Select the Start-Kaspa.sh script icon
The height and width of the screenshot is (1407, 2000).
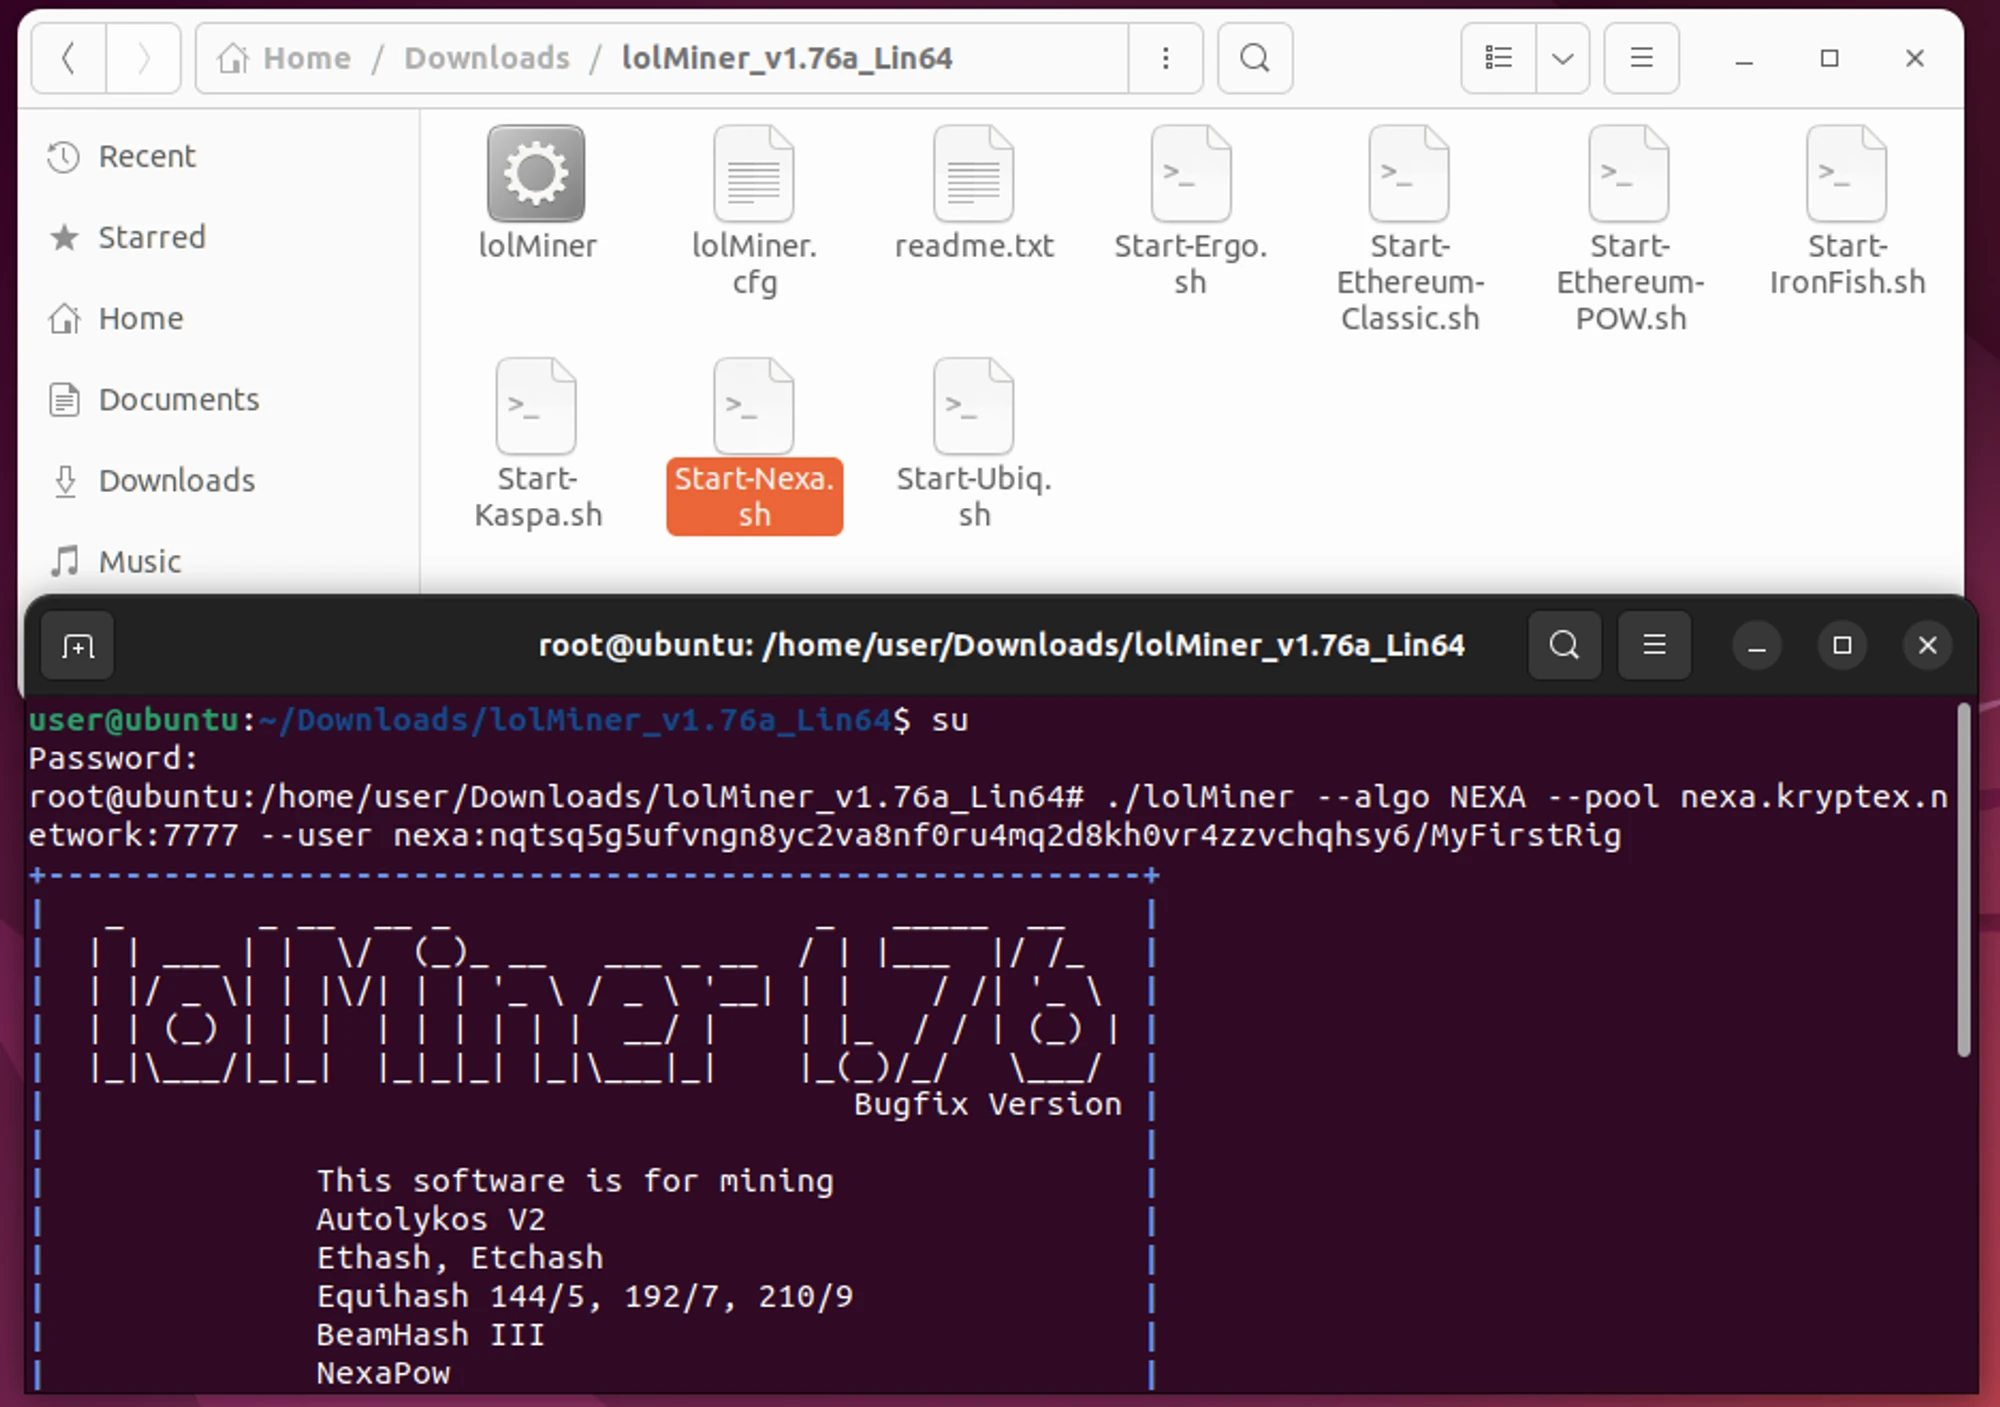536,407
